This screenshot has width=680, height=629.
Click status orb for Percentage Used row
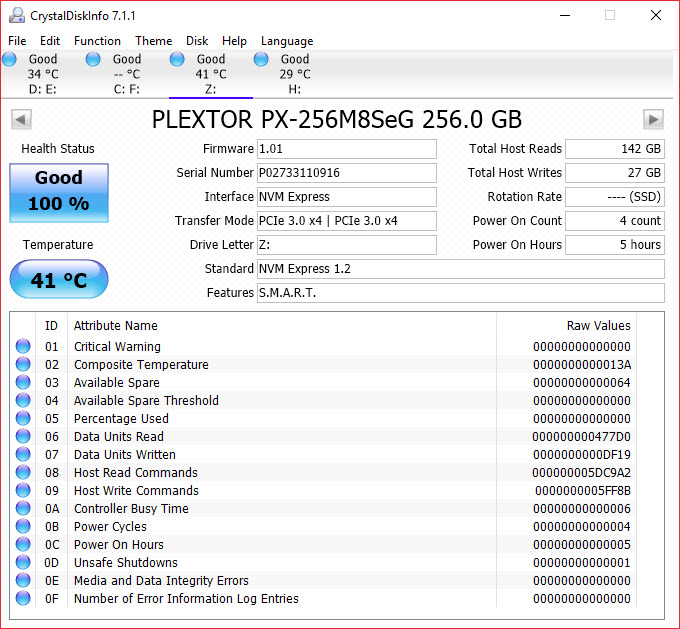[x=23, y=418]
